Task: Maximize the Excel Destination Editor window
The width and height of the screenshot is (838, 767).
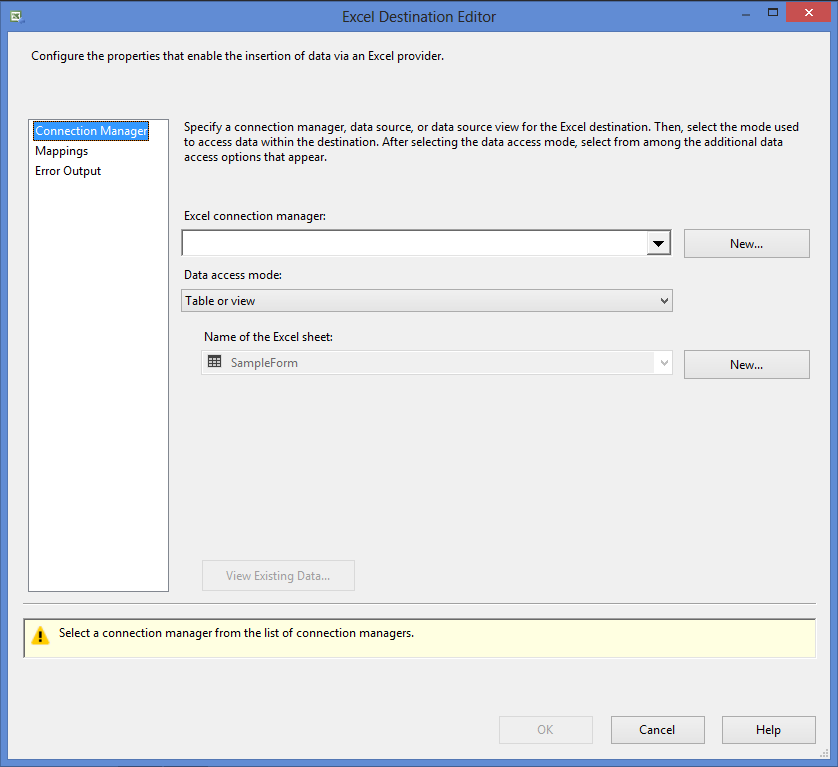Action: (x=773, y=12)
